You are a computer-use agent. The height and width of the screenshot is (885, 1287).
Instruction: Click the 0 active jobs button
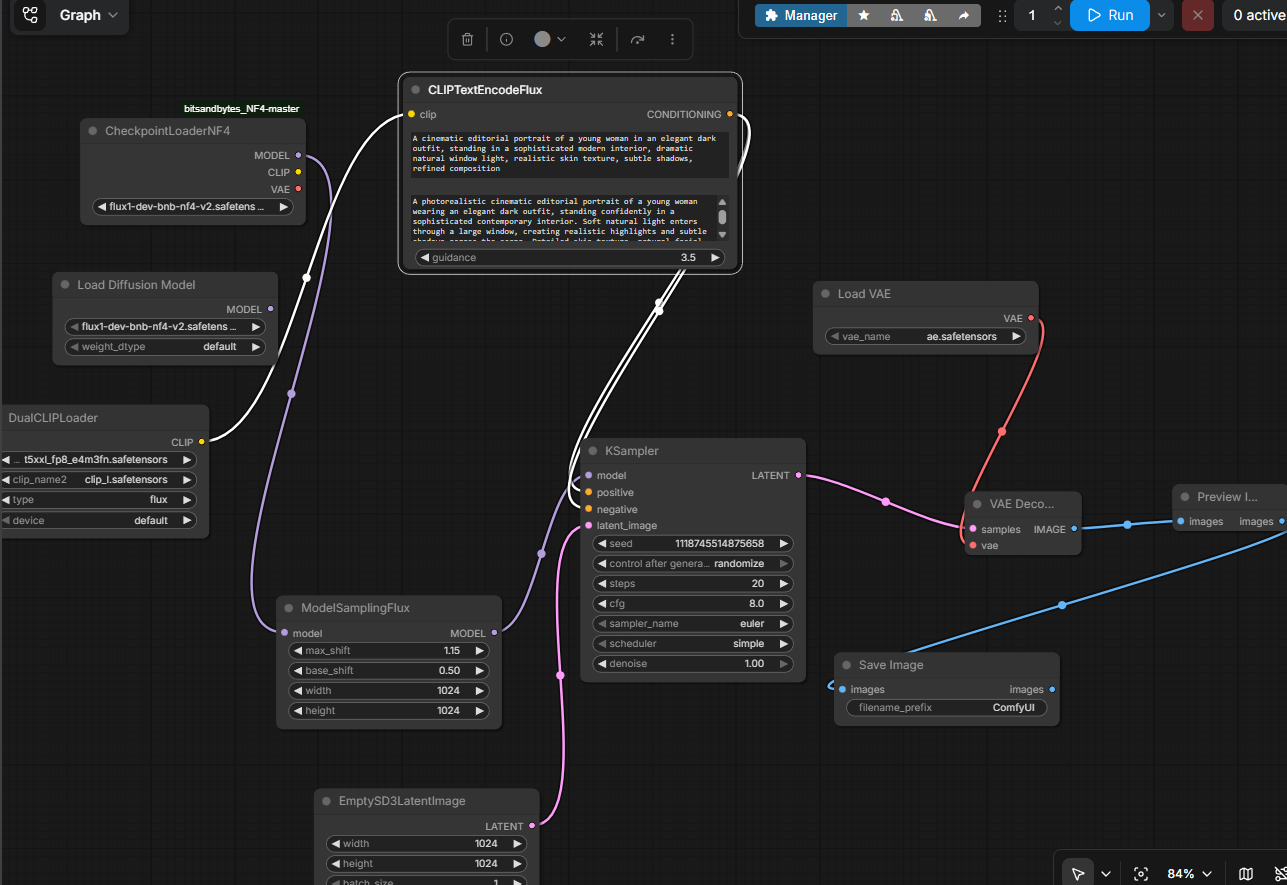point(1254,15)
